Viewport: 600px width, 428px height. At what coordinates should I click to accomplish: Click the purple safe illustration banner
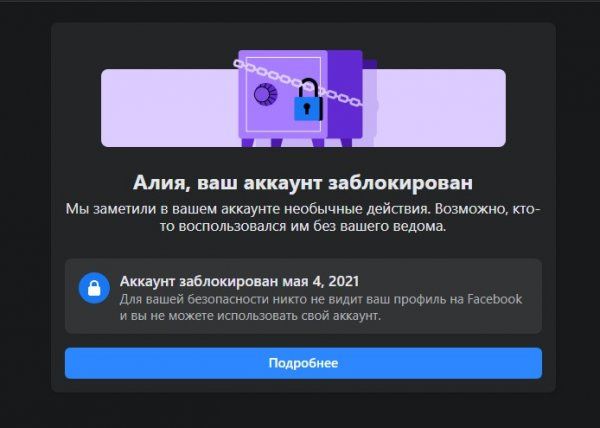pyautogui.click(x=303, y=98)
